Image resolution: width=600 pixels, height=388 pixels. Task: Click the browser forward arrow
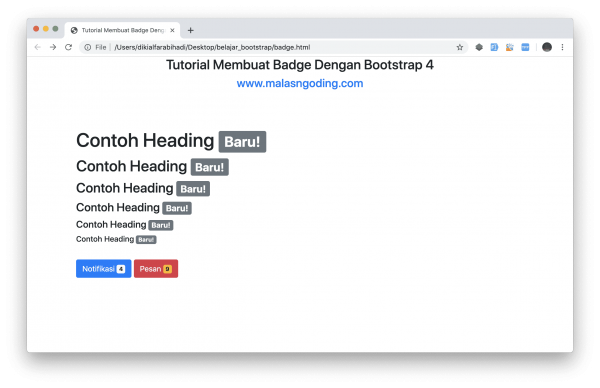click(x=53, y=47)
